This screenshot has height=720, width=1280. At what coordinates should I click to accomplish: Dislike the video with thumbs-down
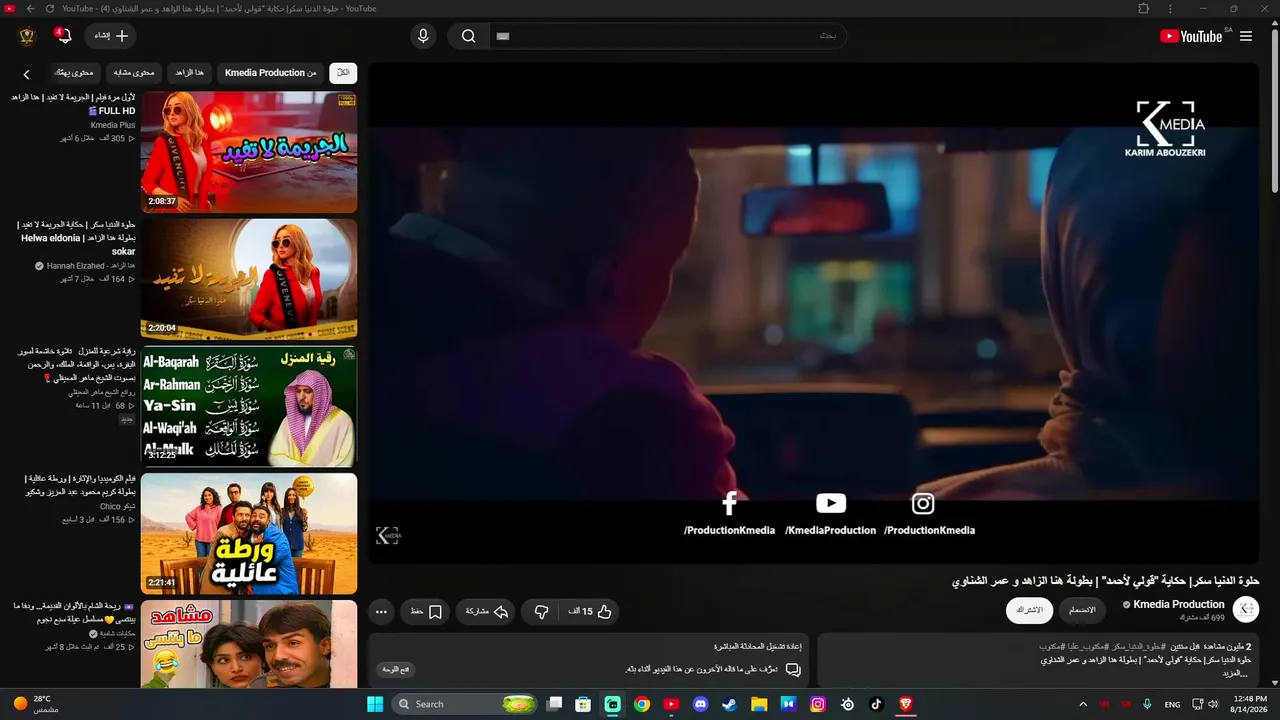coord(541,612)
